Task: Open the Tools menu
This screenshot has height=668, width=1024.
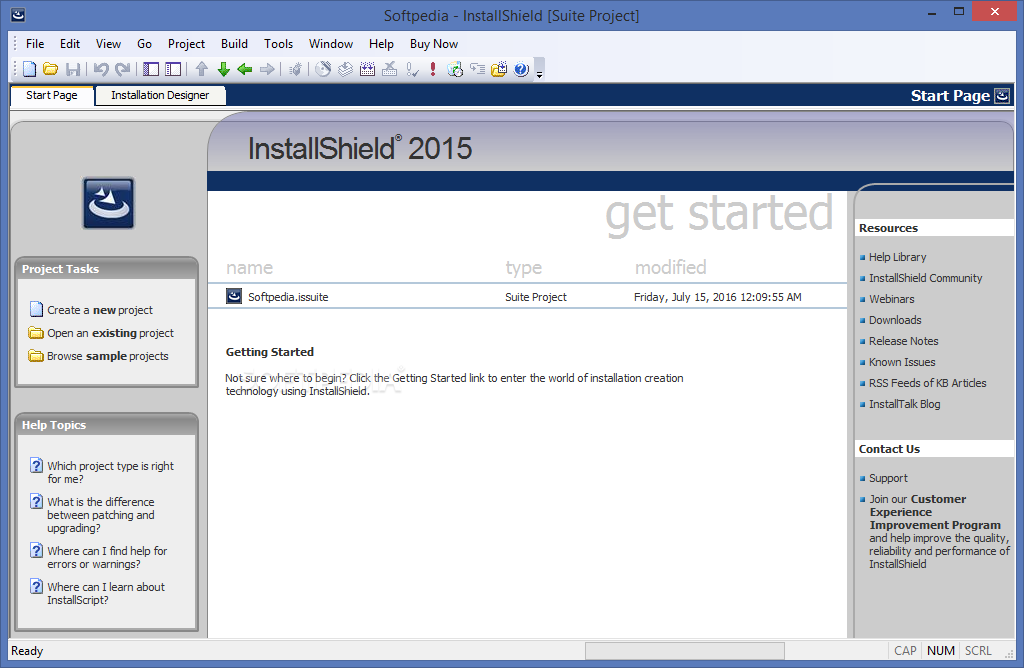Action: tap(278, 44)
